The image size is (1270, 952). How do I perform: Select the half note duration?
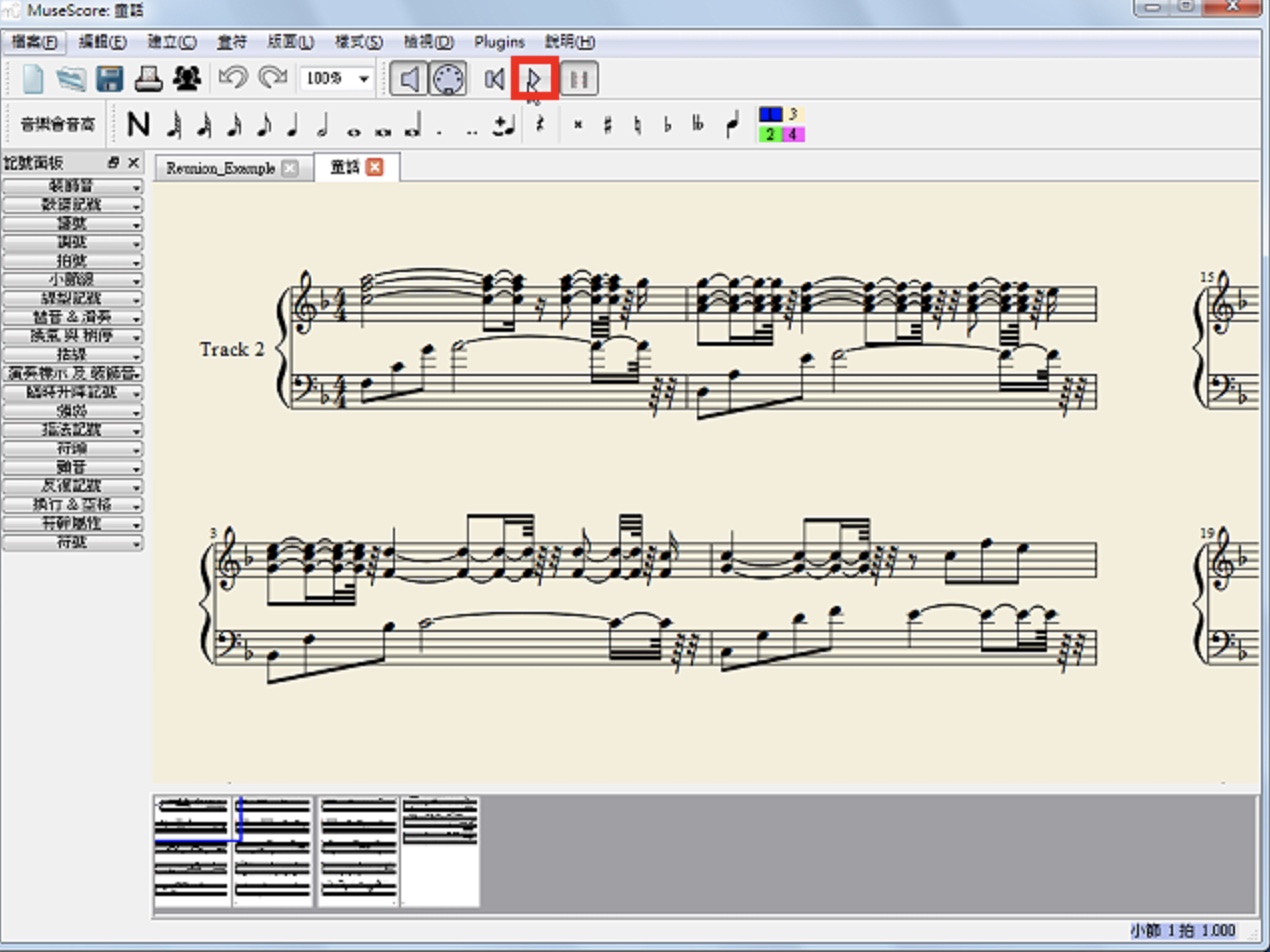(322, 124)
